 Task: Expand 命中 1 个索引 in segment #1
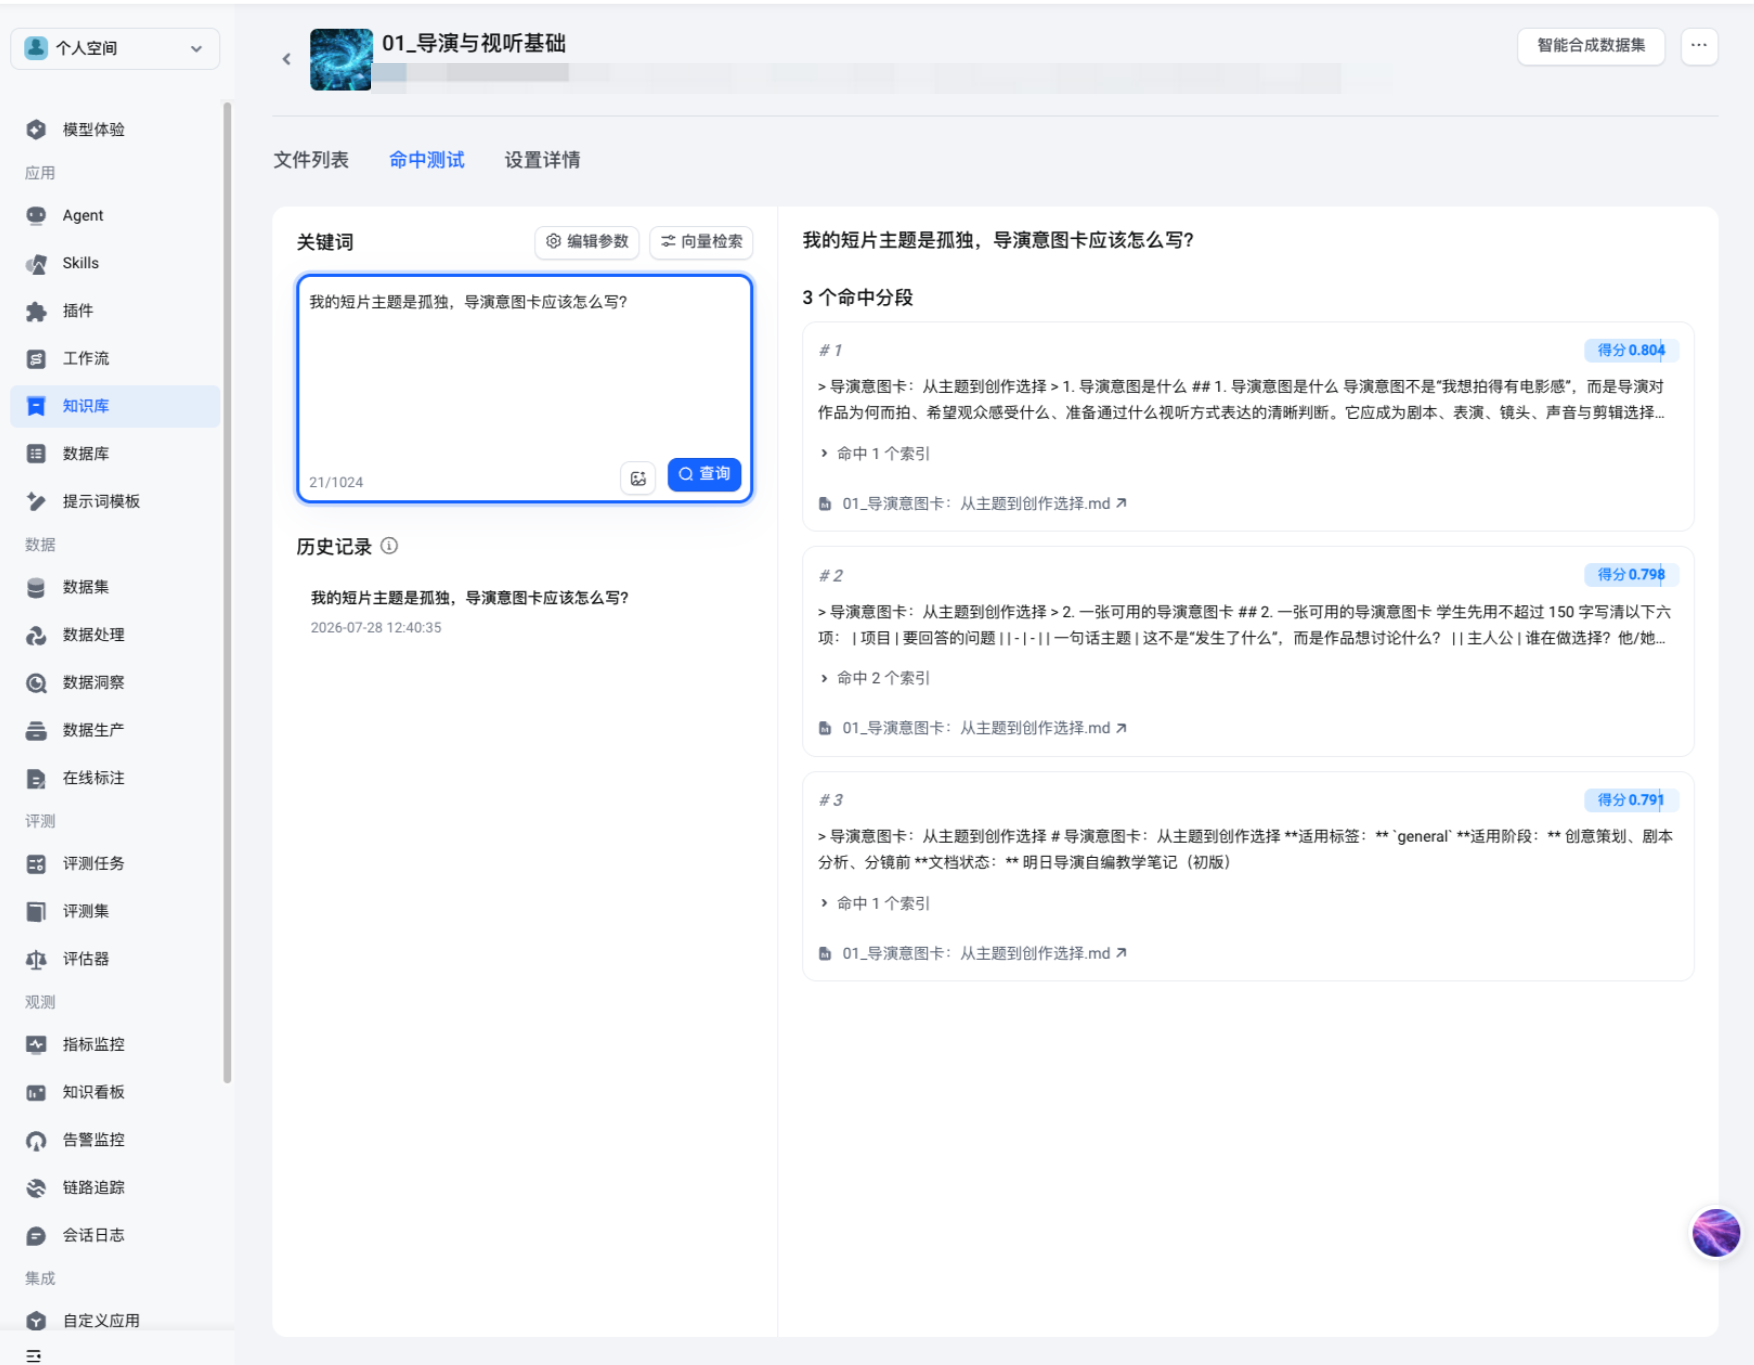point(875,453)
